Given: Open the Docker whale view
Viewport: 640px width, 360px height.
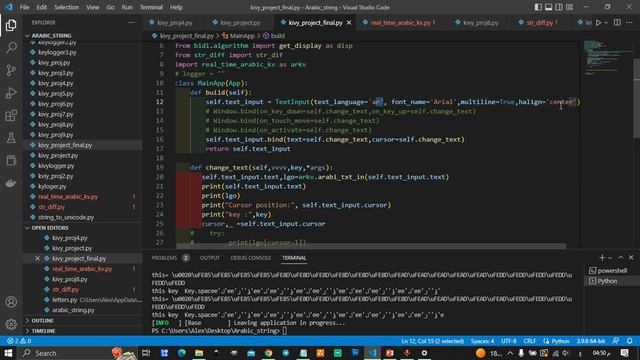Looking at the screenshot, I should tap(11, 183).
